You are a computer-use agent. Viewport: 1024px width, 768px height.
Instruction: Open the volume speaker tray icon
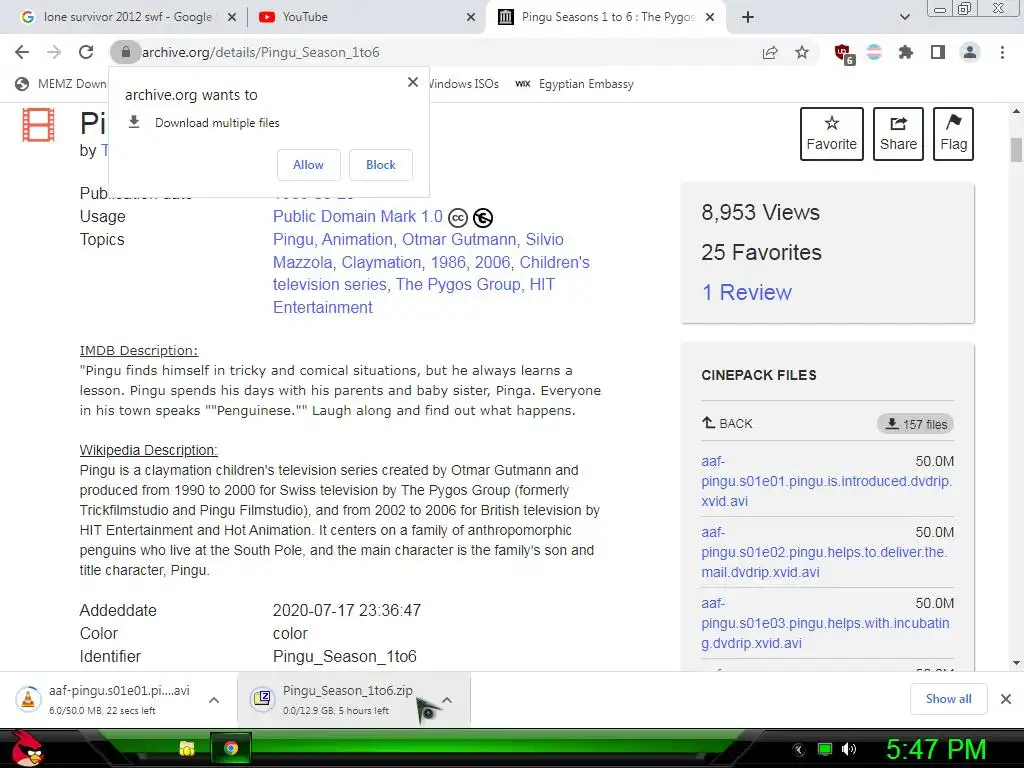pos(848,749)
